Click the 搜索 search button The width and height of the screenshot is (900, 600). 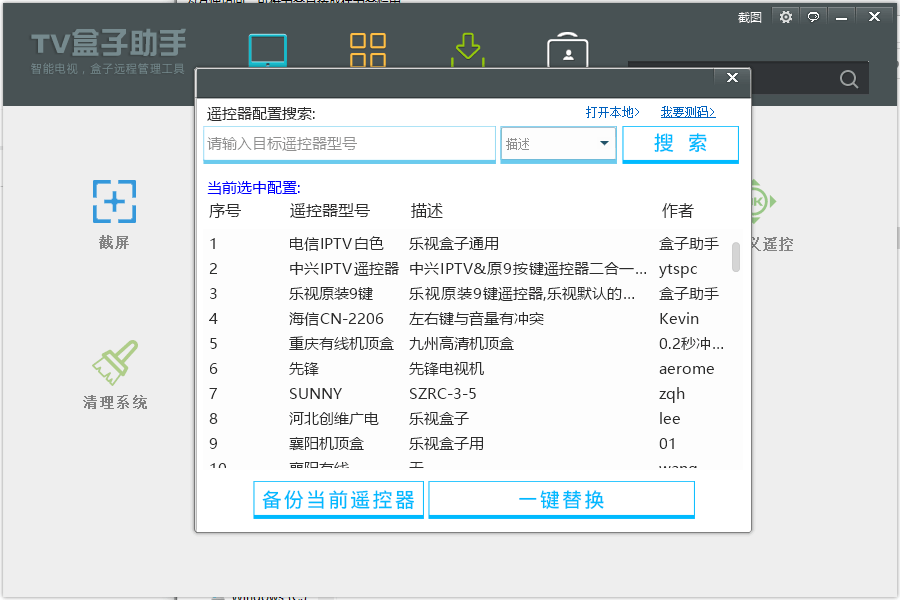point(681,143)
